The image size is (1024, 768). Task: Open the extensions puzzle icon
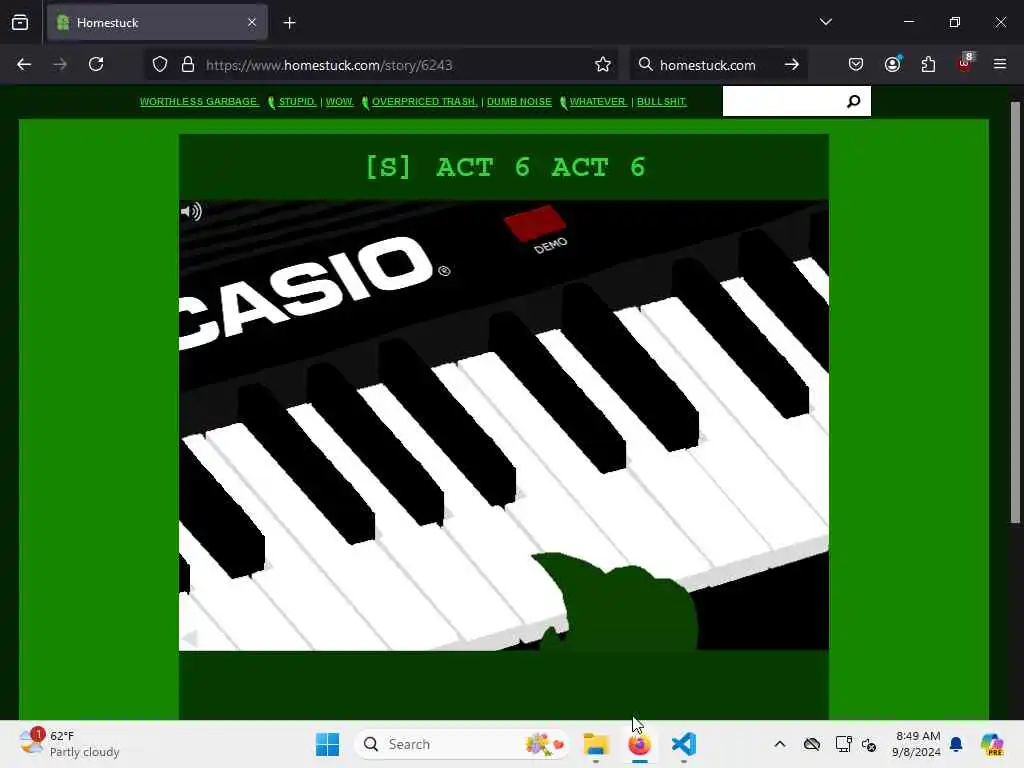point(928,65)
